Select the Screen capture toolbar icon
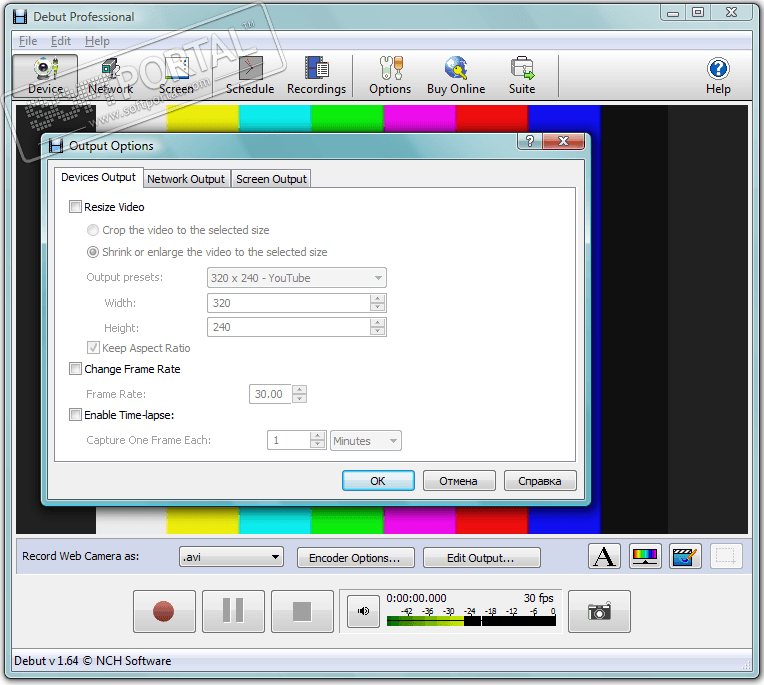Screen dimensions: 764x685 click(x=176, y=76)
